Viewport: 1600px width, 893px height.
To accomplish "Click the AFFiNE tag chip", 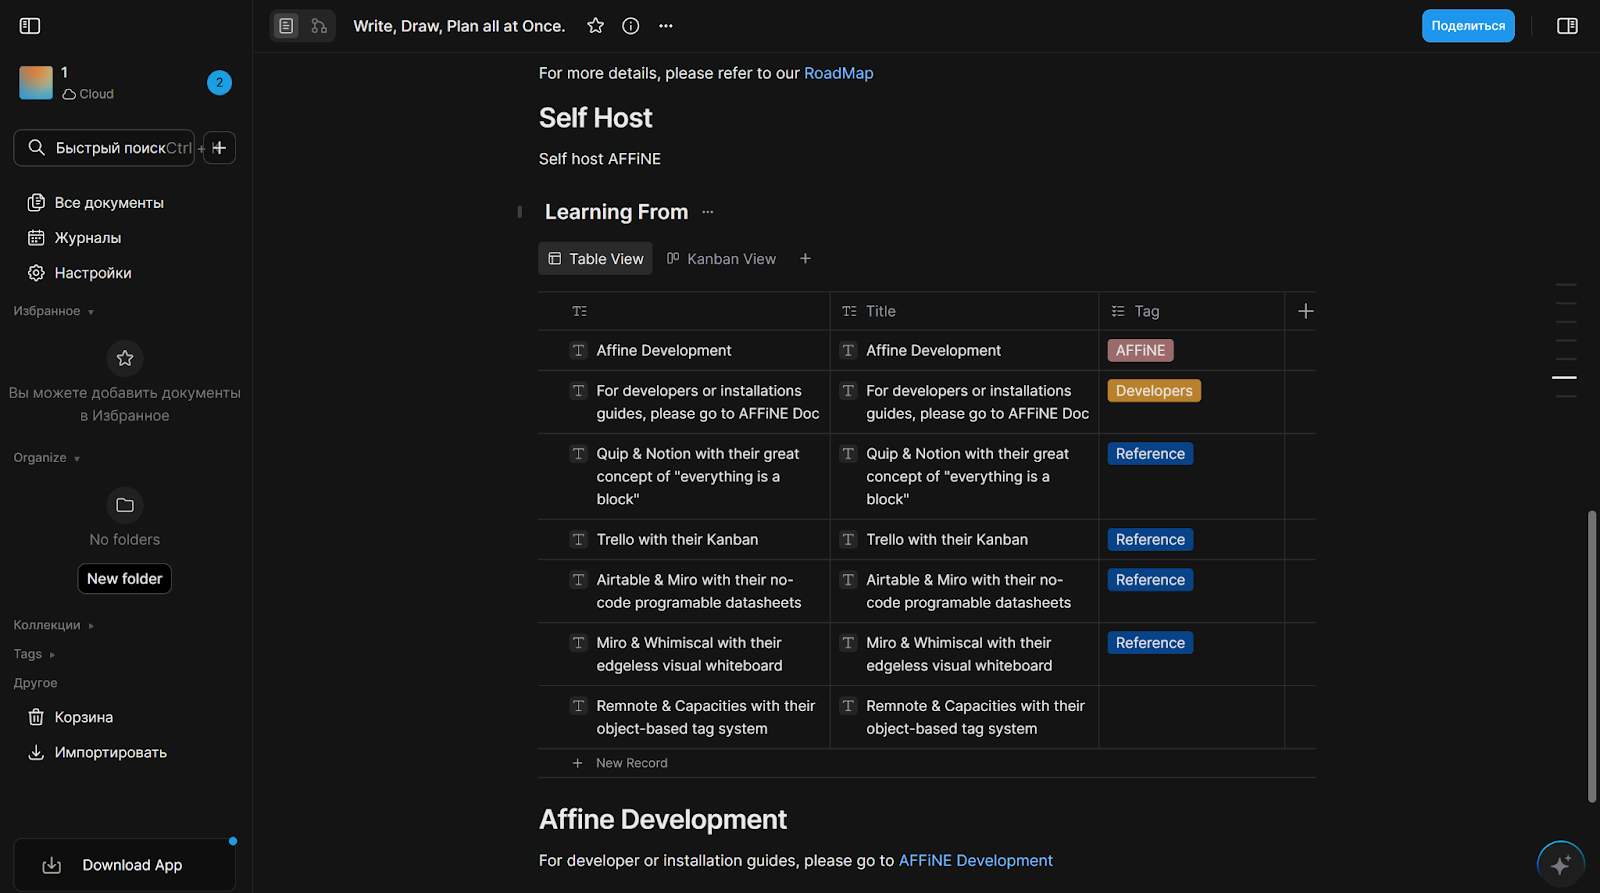I will coord(1141,351).
